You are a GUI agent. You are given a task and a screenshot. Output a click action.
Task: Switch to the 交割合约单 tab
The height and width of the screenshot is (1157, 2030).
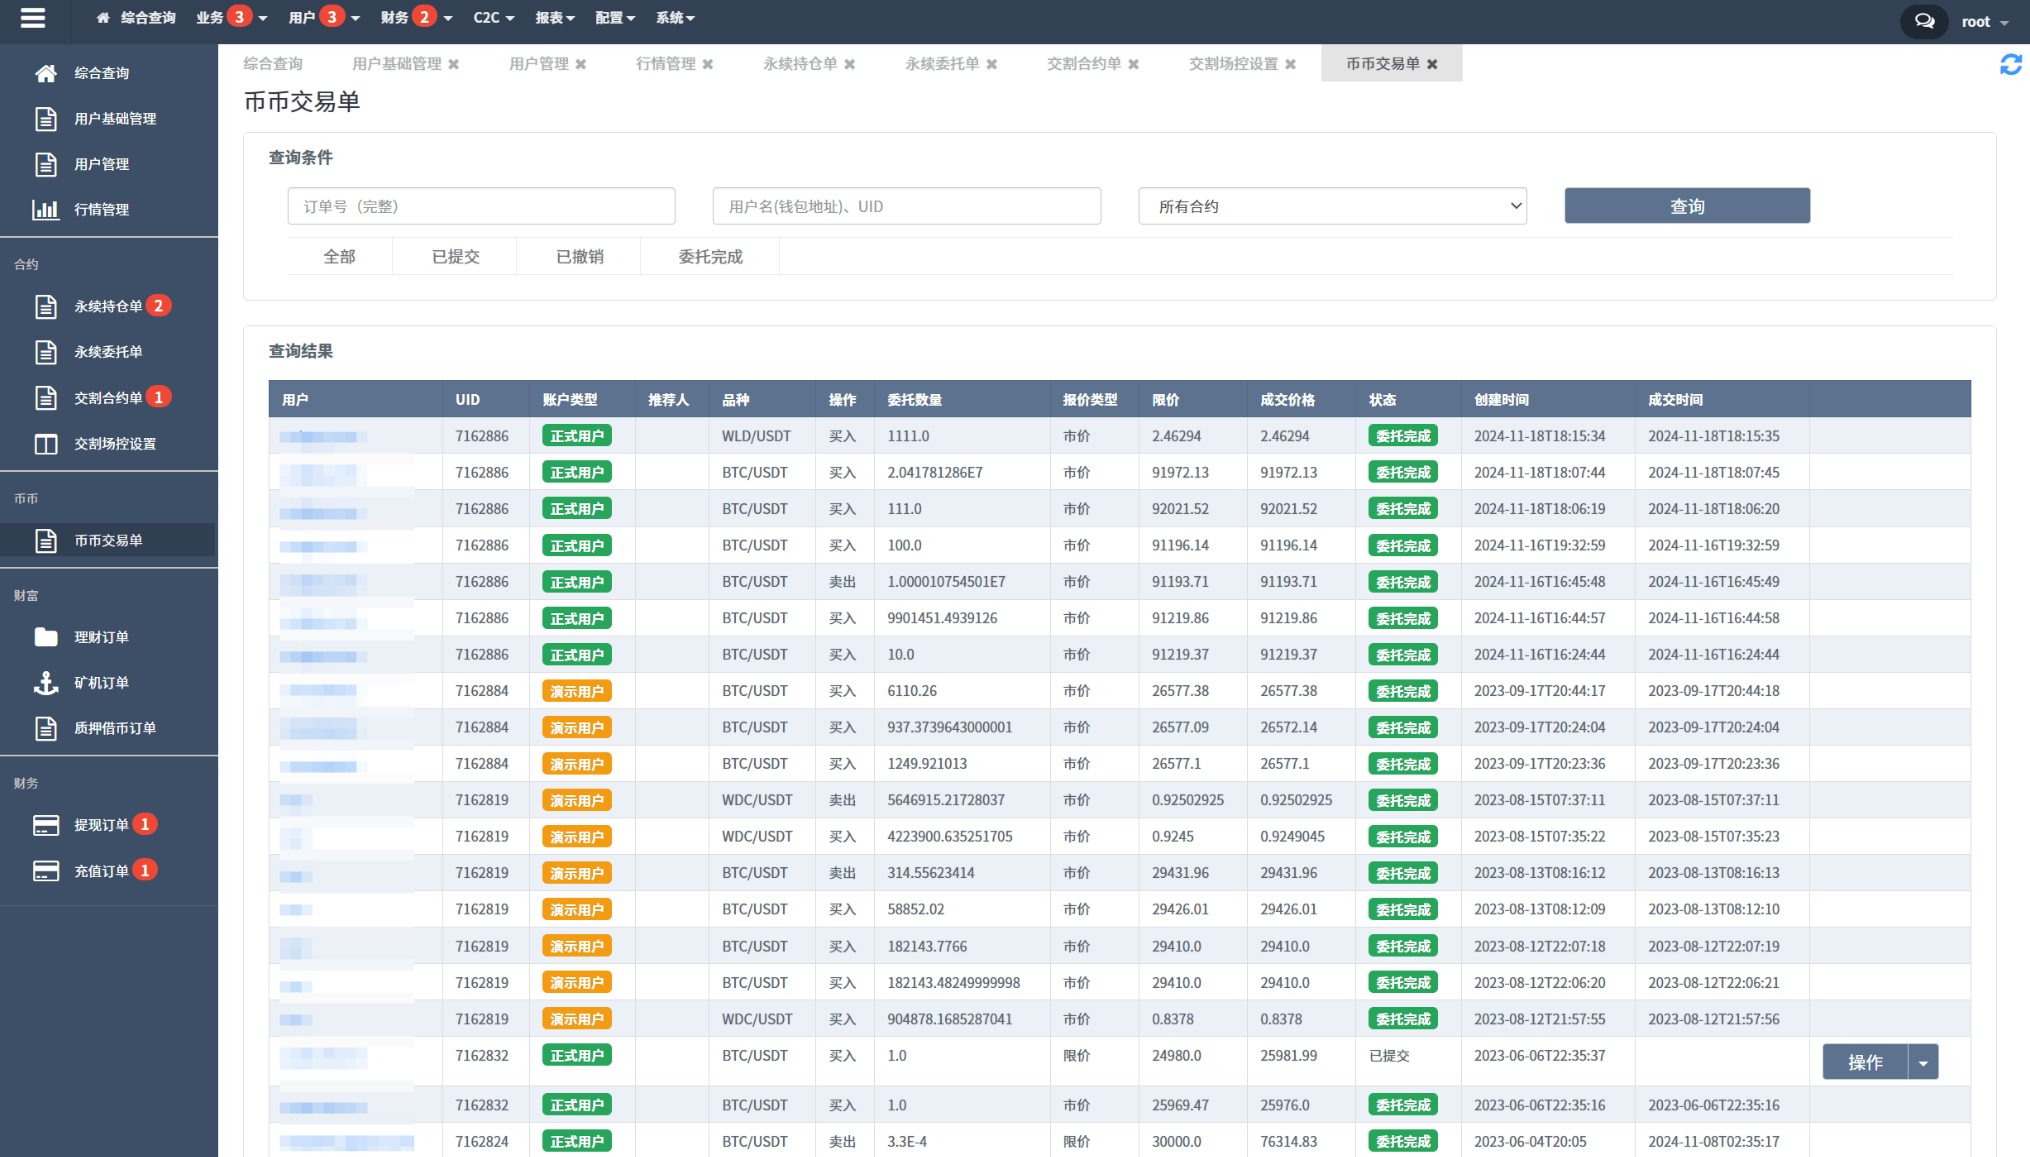pyautogui.click(x=1084, y=64)
